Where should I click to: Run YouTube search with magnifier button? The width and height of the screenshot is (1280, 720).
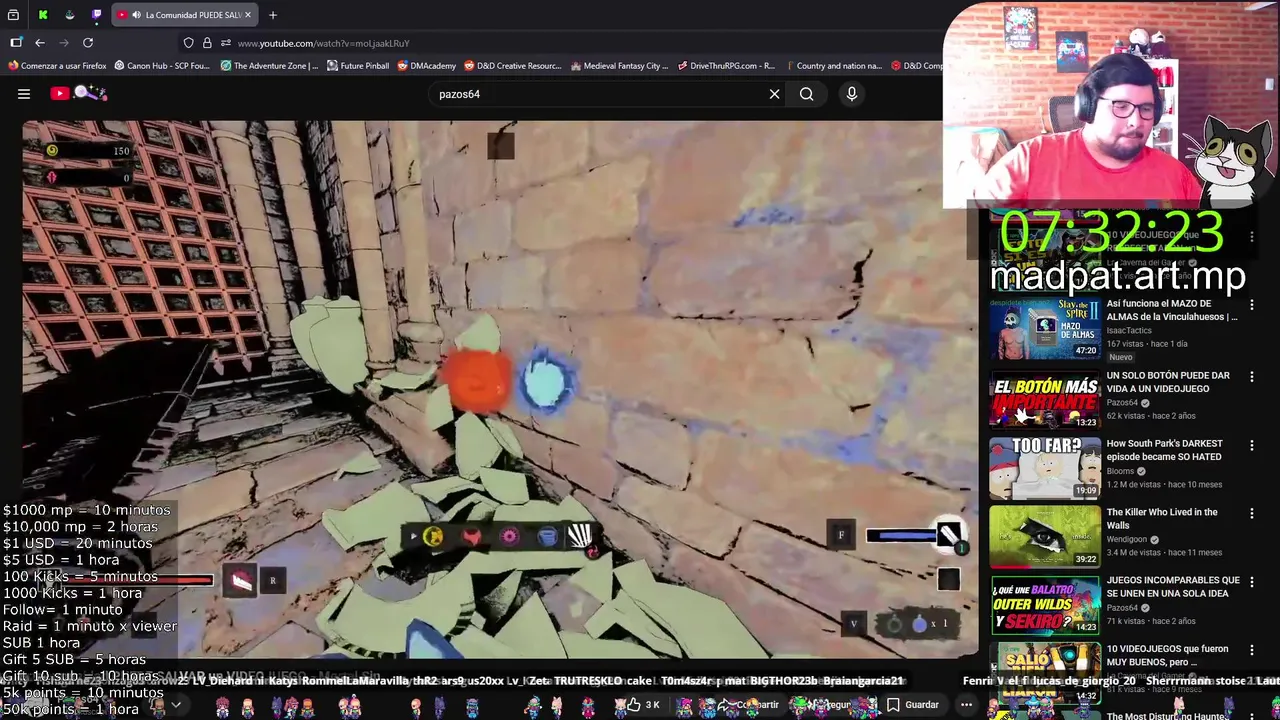click(806, 94)
